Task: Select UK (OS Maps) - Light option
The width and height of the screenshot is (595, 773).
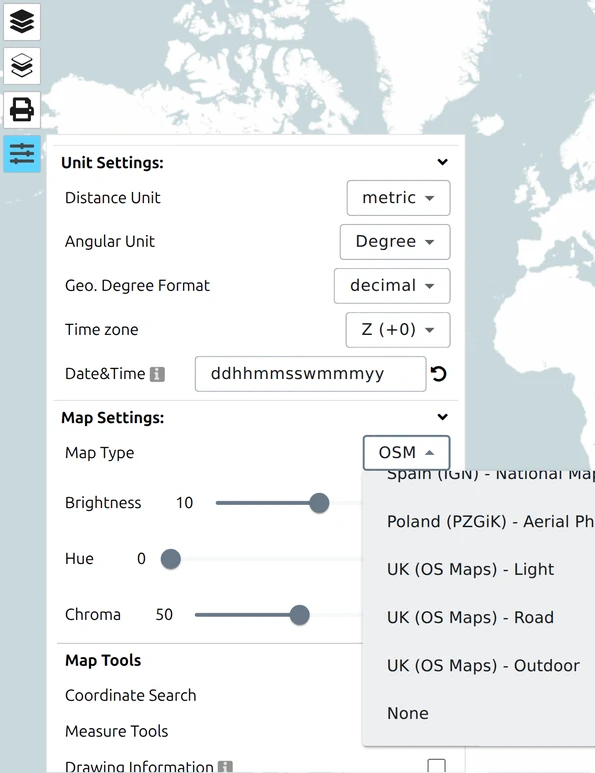Action: coord(479,569)
